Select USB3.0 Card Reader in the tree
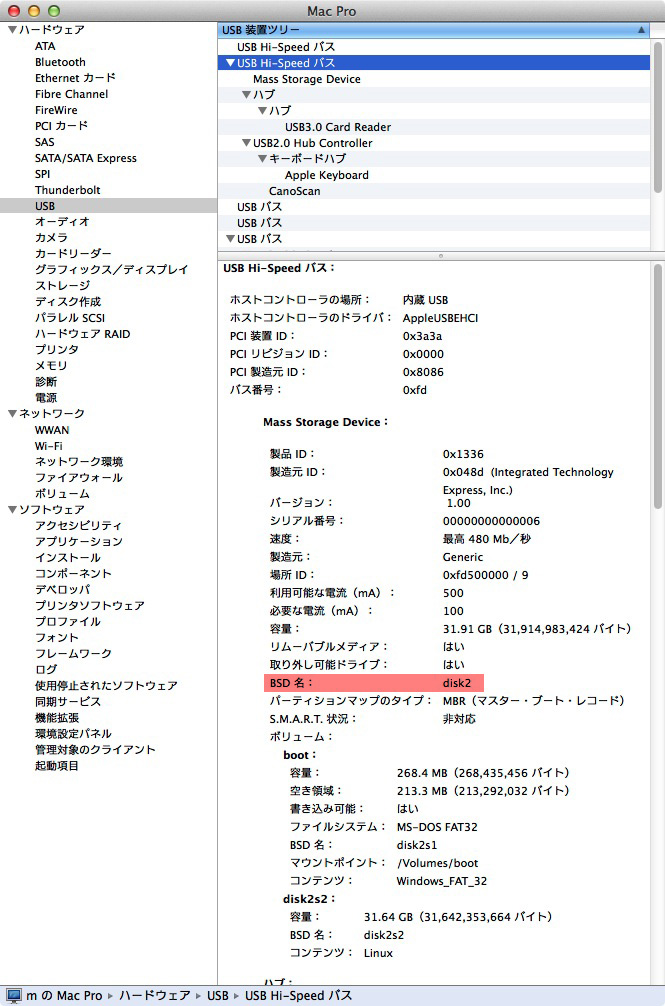 click(337, 127)
